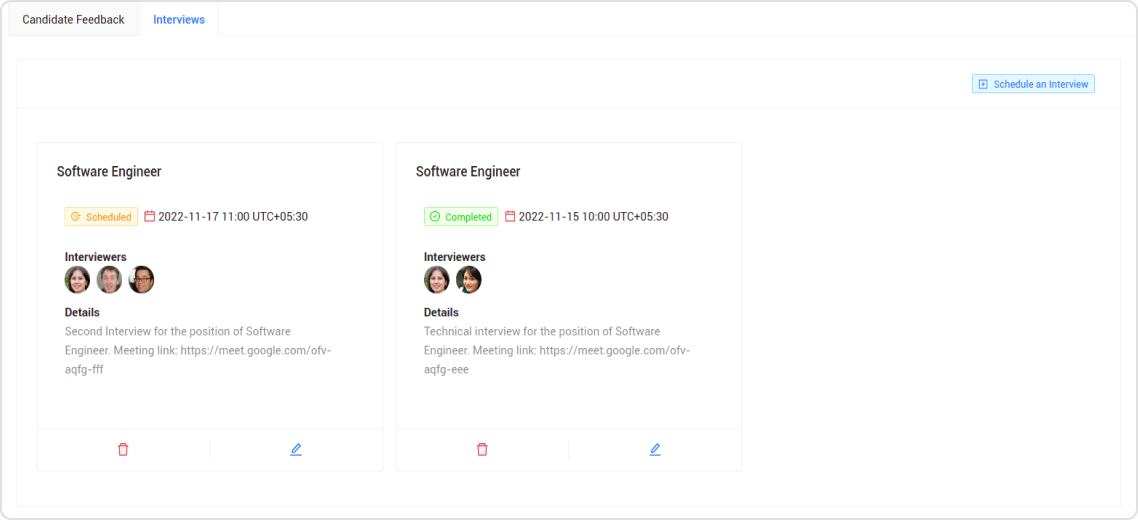1138x520 pixels.
Task: Click the checkmark icon in Completed badge
Action: coord(435,216)
